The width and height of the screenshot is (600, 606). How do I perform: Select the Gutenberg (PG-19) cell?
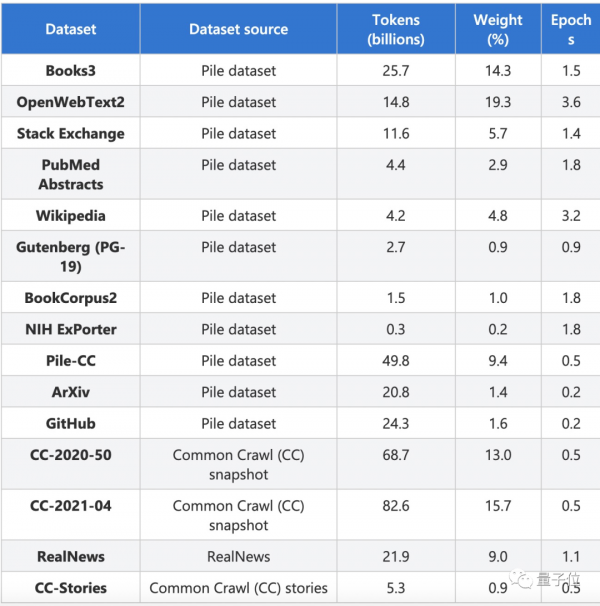pyautogui.click(x=71, y=256)
